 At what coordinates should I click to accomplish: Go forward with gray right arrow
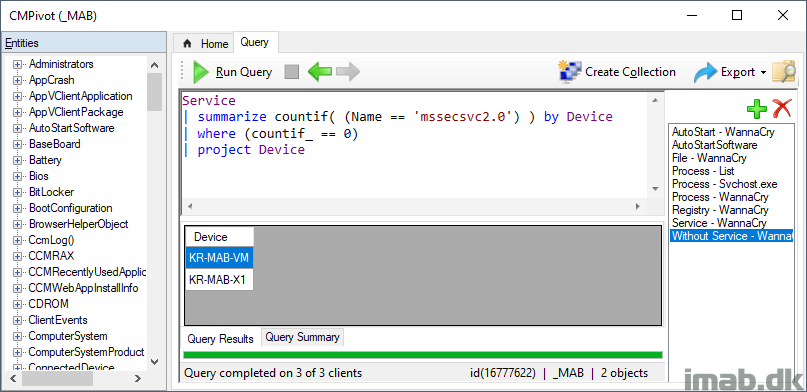(x=347, y=72)
